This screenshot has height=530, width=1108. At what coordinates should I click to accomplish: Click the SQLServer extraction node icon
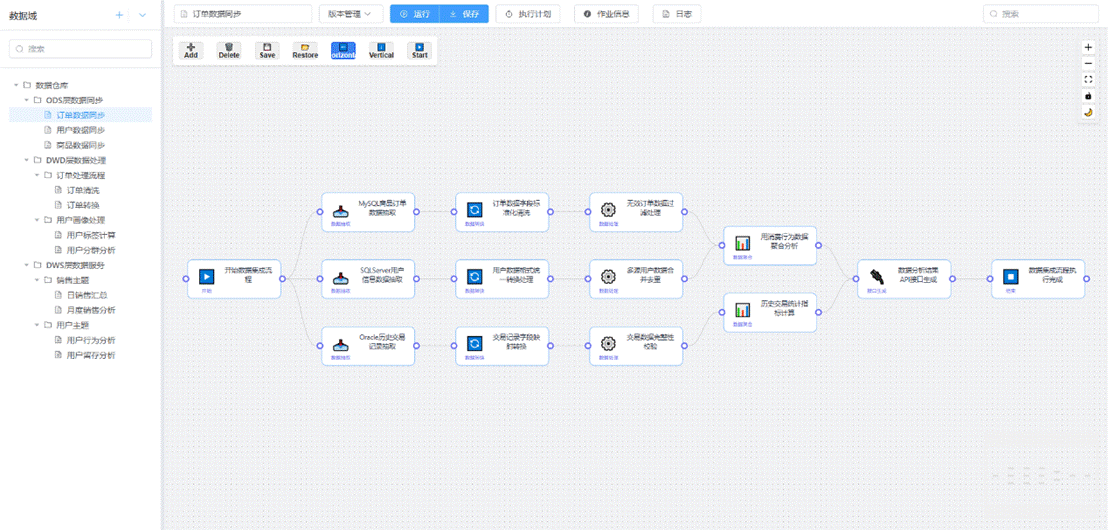[341, 276]
